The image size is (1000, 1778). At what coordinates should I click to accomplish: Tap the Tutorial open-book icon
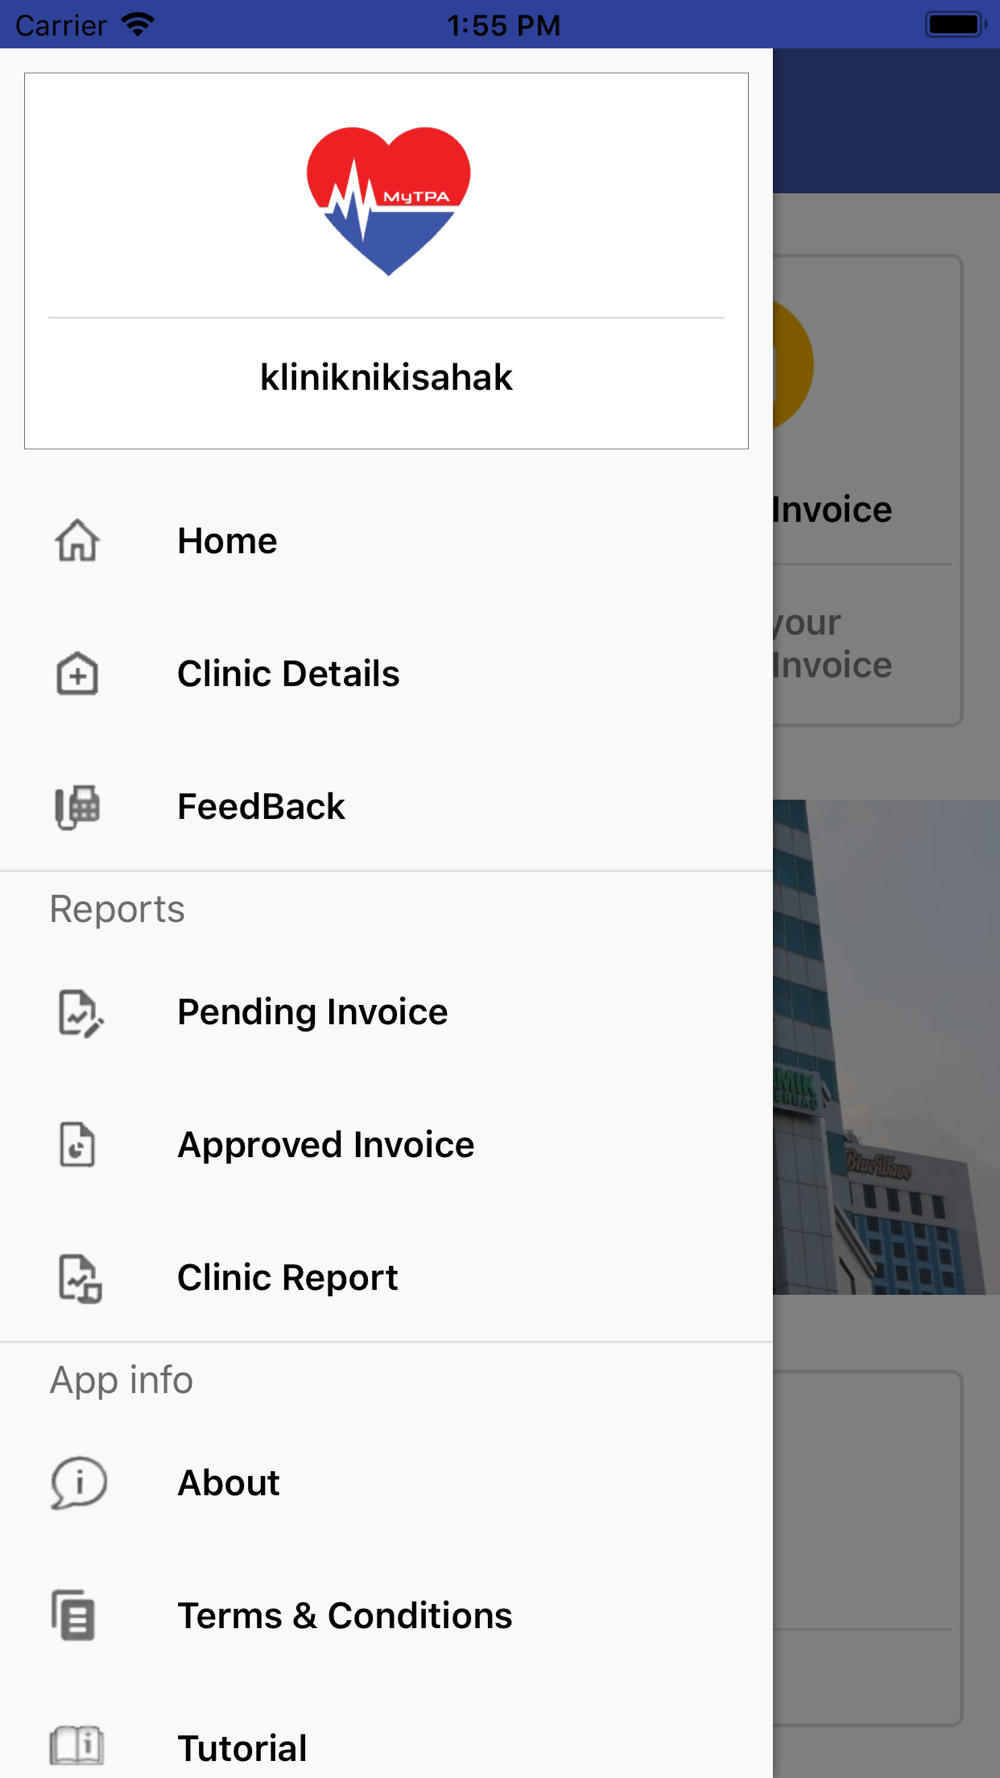tap(77, 1746)
